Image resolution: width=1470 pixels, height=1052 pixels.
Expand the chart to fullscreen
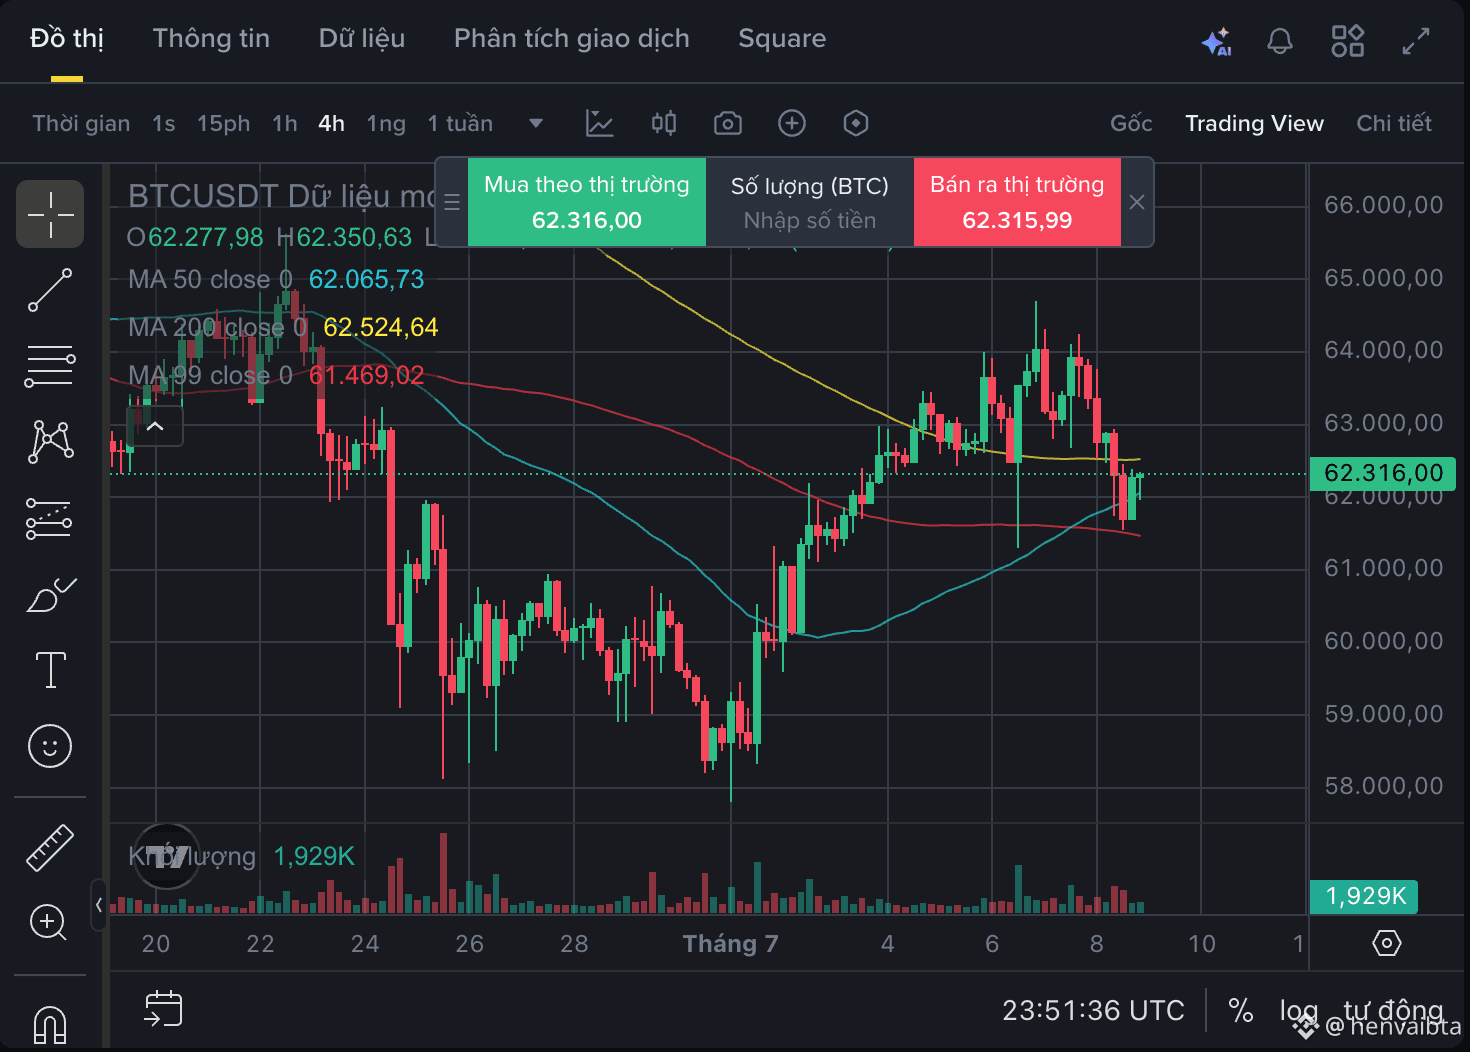pyautogui.click(x=1415, y=41)
